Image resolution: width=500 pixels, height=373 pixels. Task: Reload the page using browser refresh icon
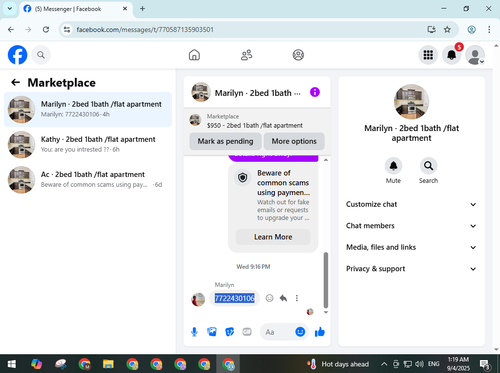point(46,29)
